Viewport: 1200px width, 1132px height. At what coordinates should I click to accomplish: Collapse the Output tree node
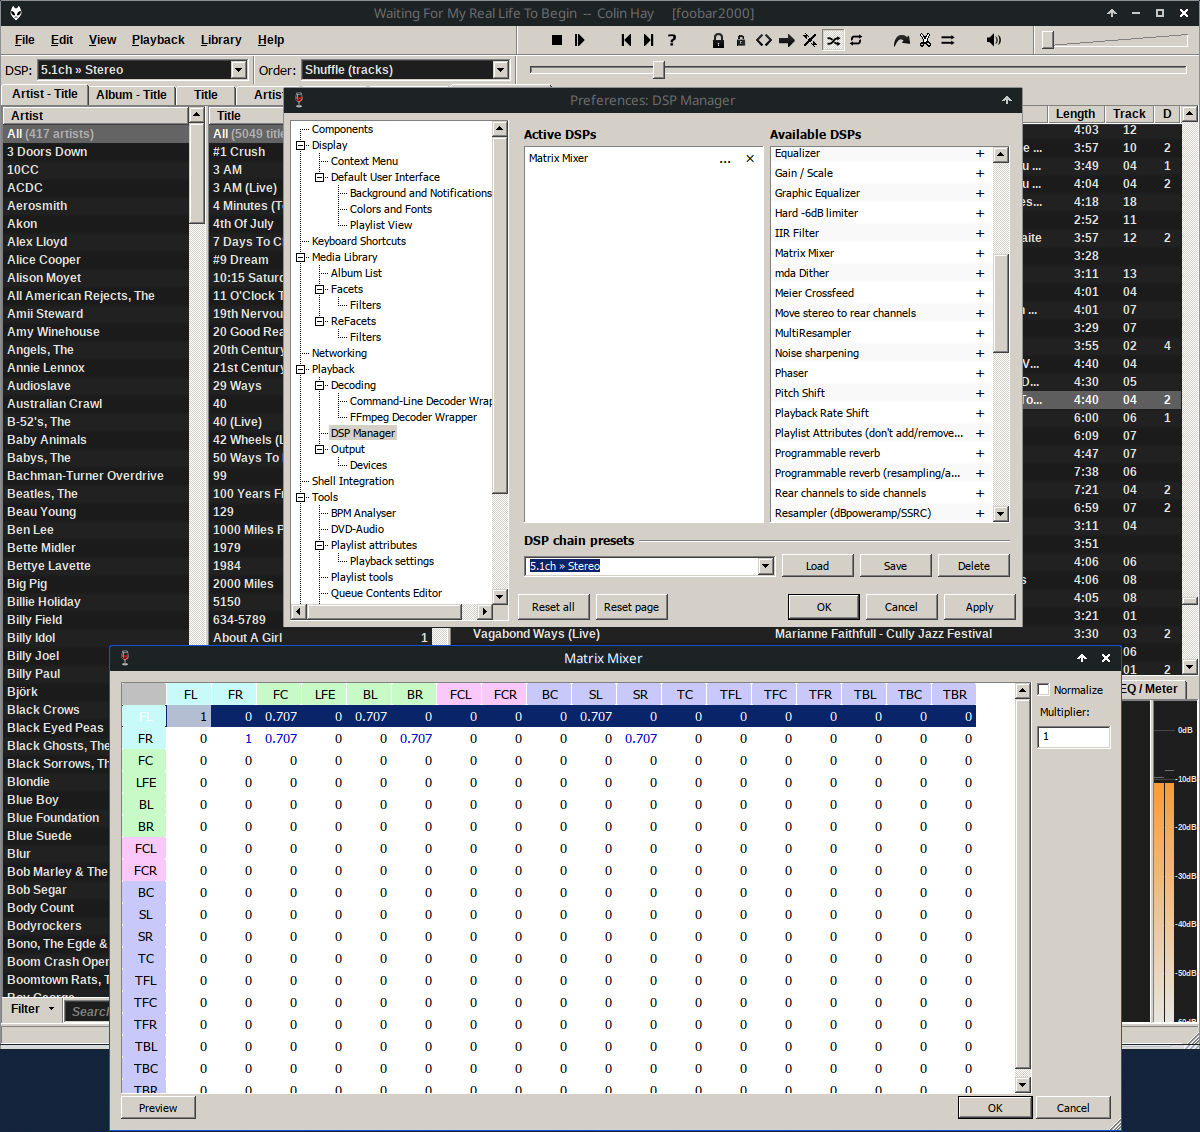[x=320, y=449]
